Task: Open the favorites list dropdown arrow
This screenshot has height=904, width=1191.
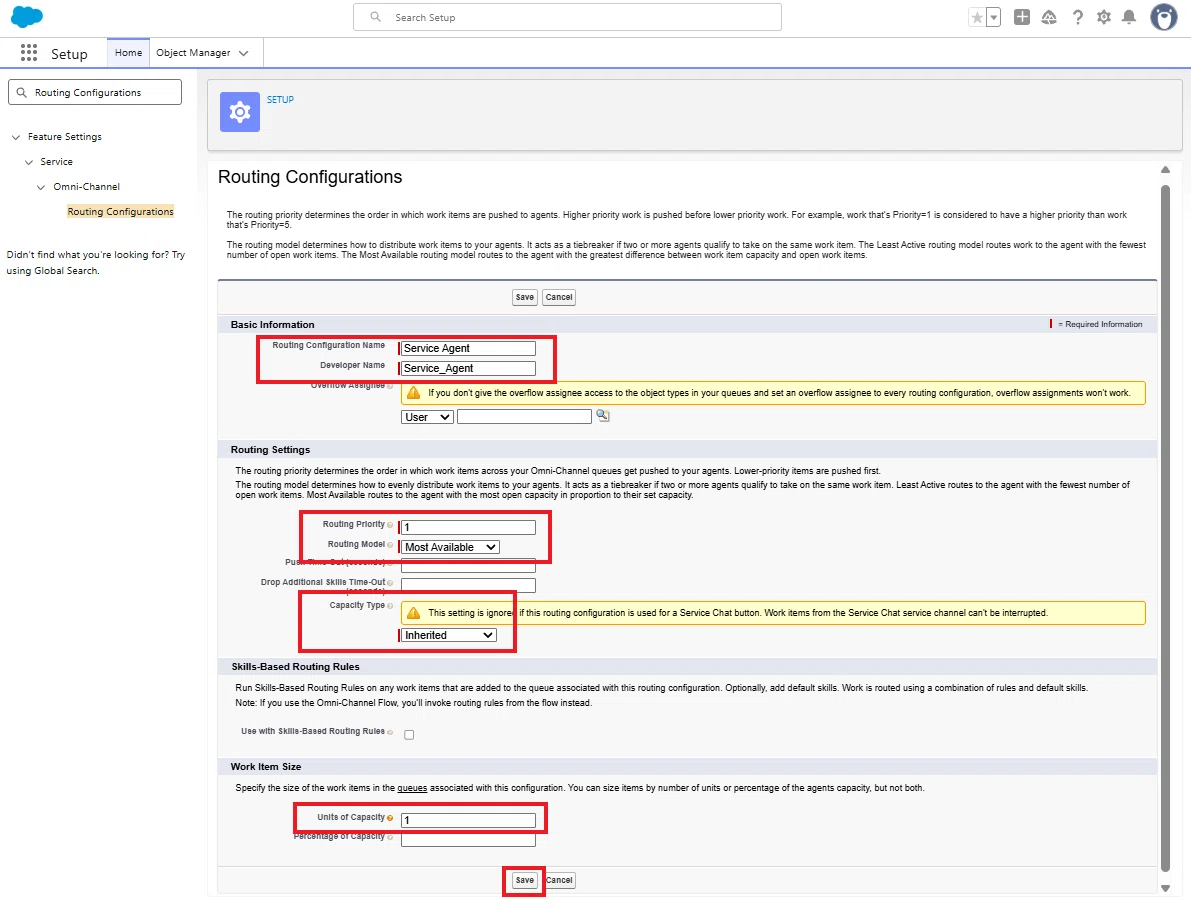Action: coord(994,17)
